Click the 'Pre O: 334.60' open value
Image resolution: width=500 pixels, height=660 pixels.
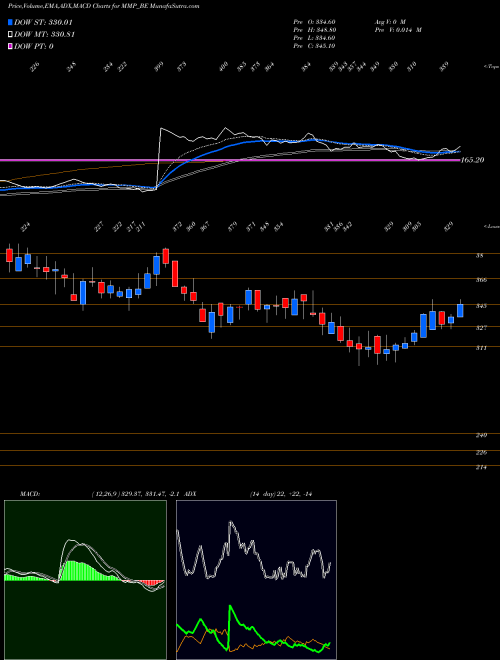(x=314, y=22)
